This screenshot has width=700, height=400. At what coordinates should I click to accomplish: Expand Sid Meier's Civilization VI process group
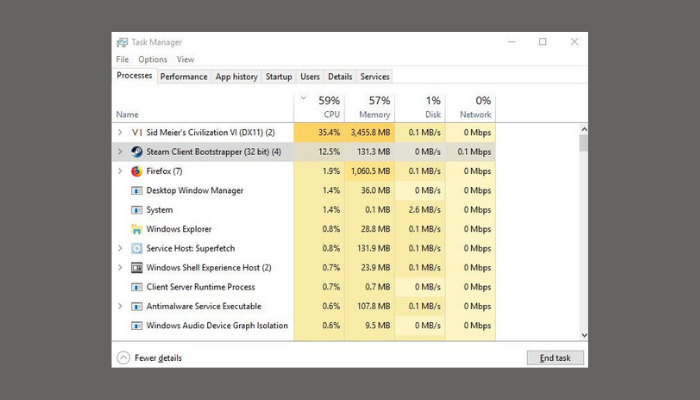coord(120,133)
